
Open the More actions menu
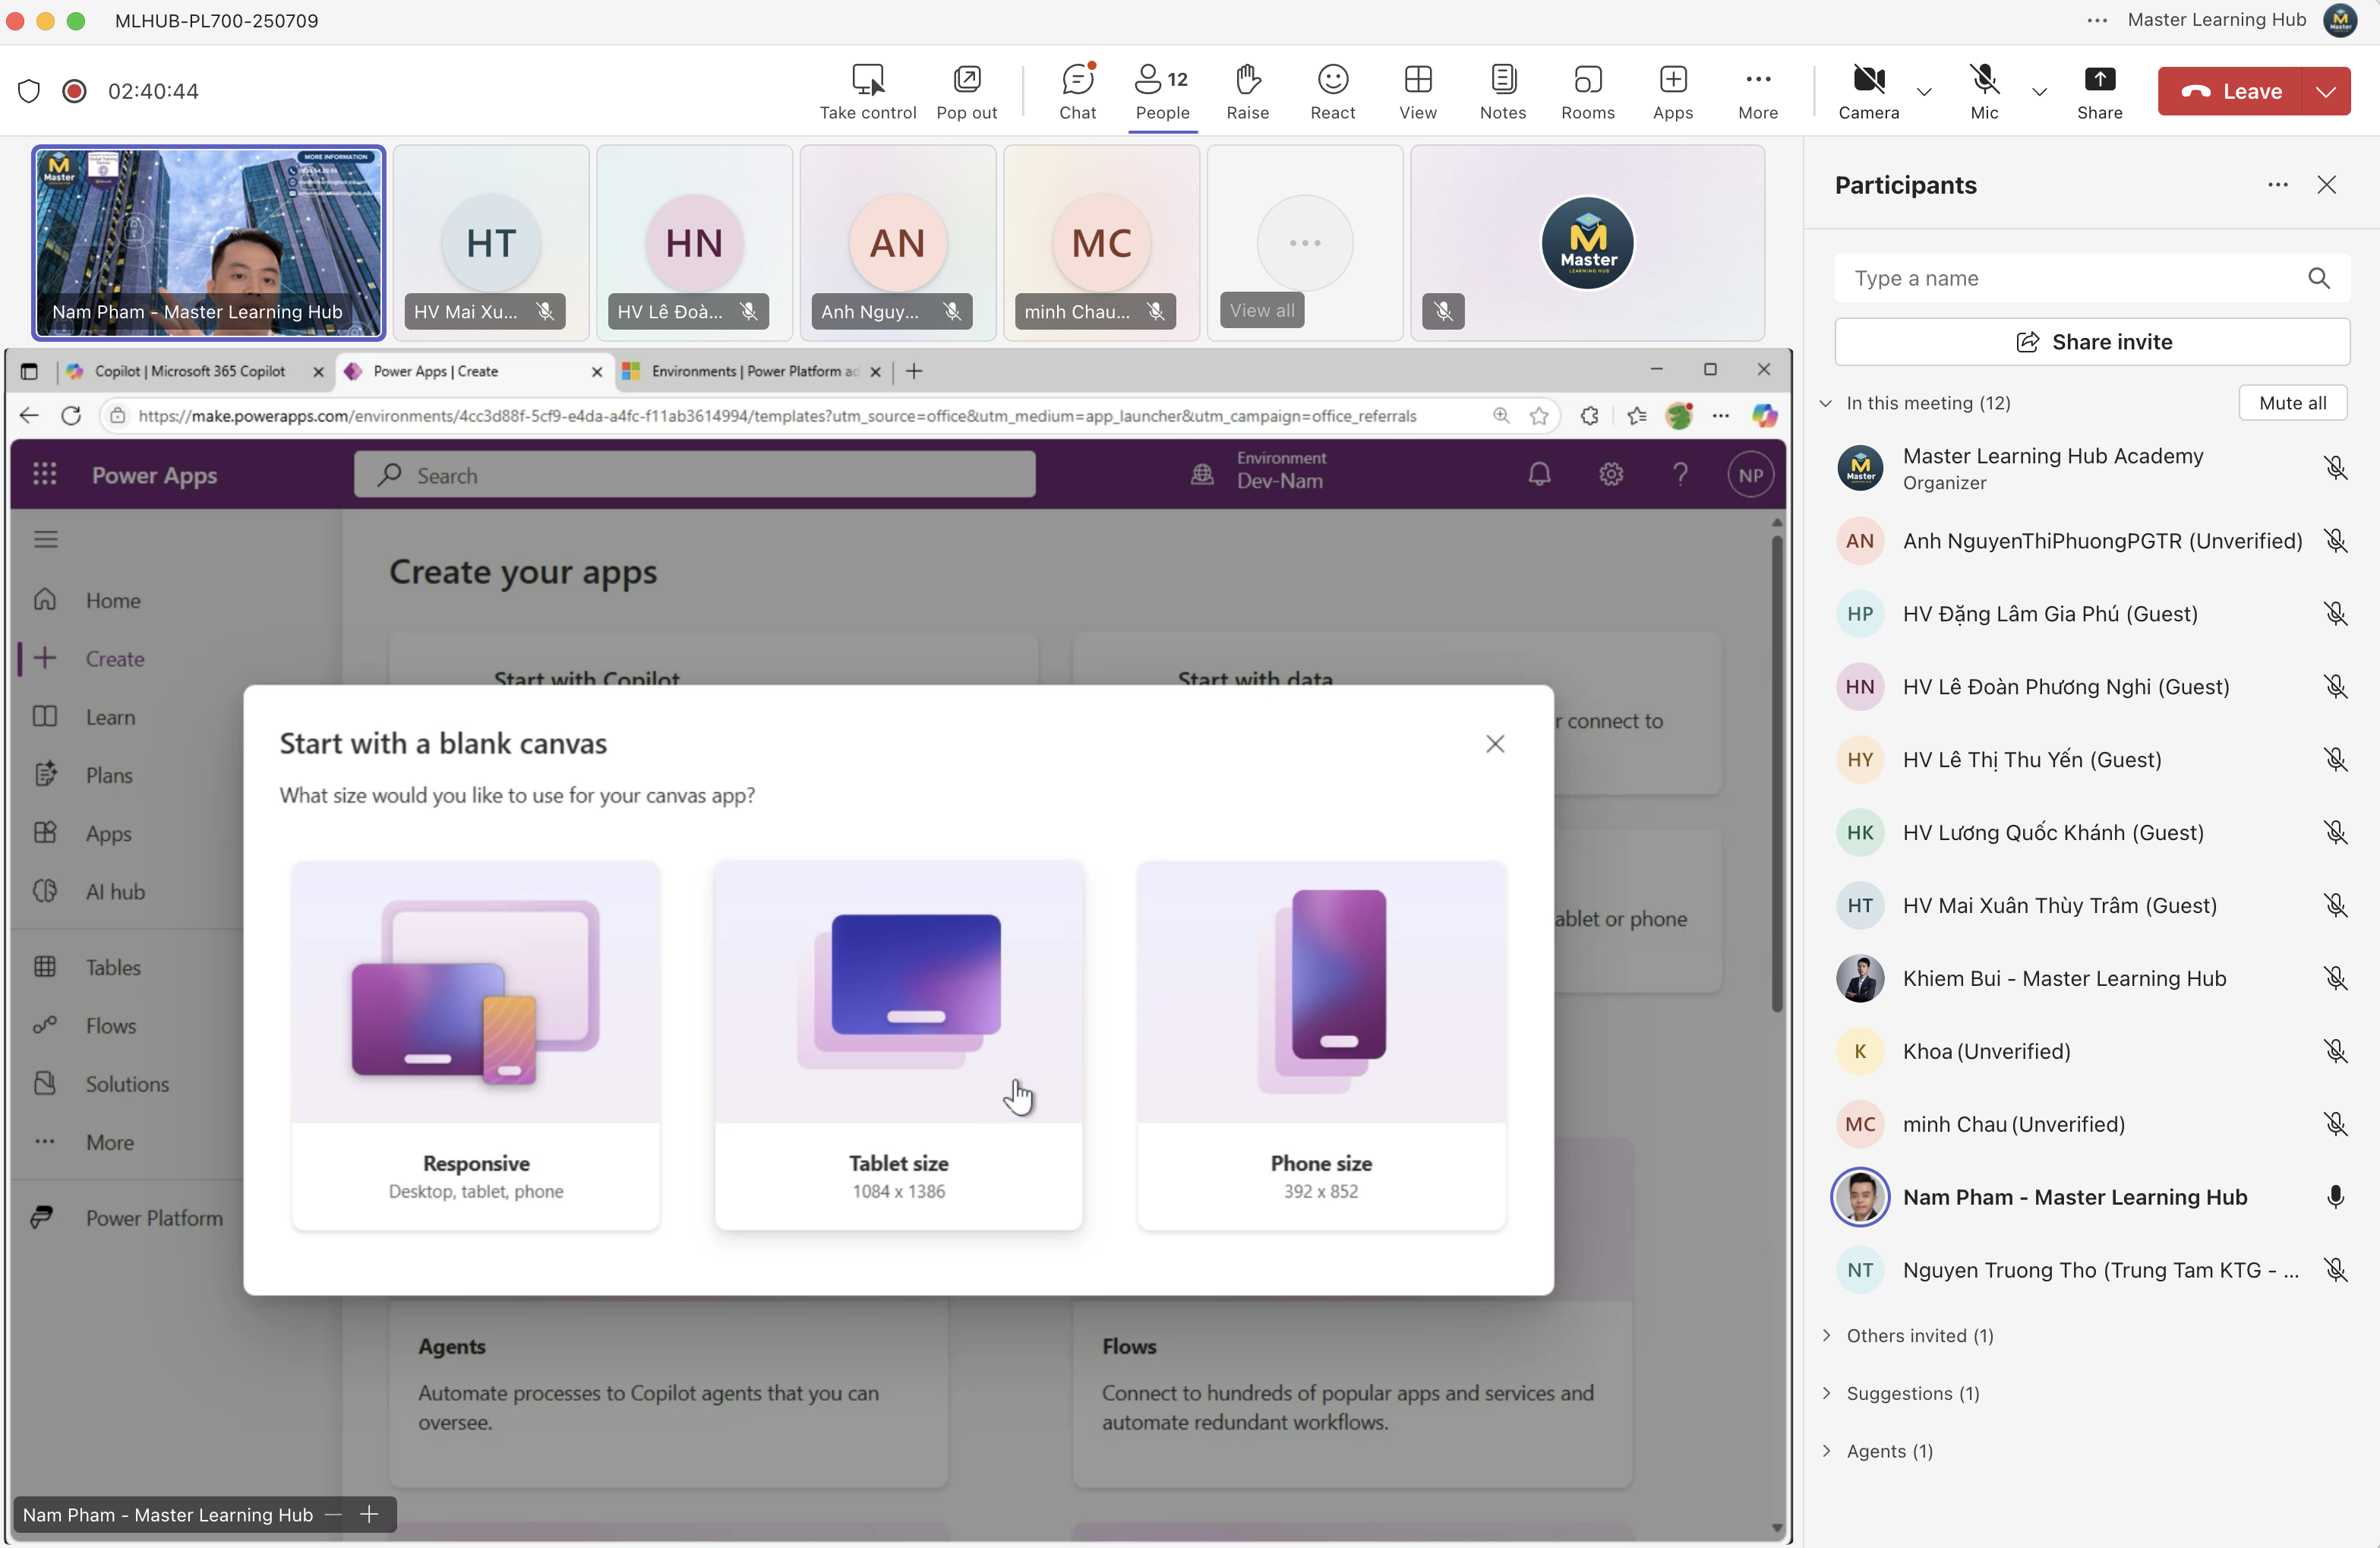[1757, 91]
